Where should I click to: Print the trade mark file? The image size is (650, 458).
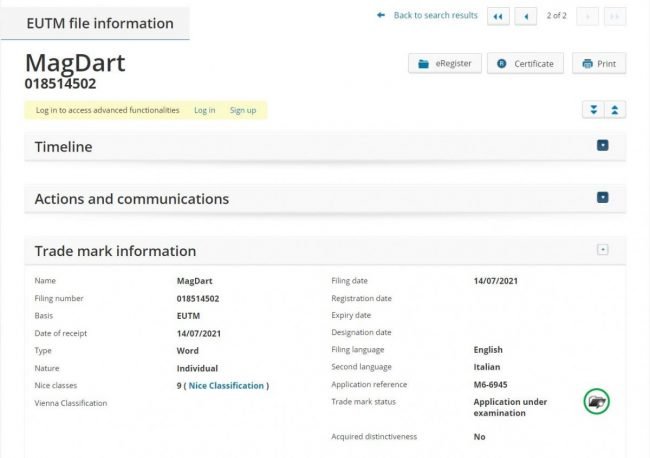coord(599,63)
